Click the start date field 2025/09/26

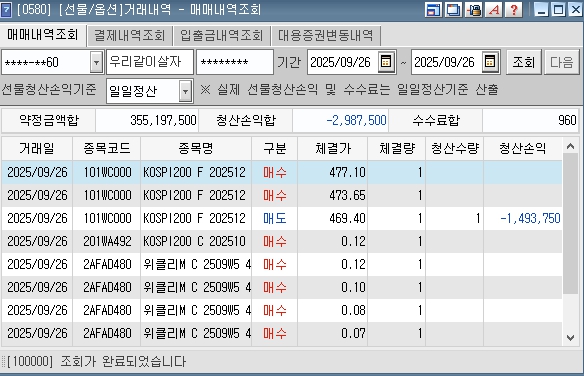click(x=342, y=62)
